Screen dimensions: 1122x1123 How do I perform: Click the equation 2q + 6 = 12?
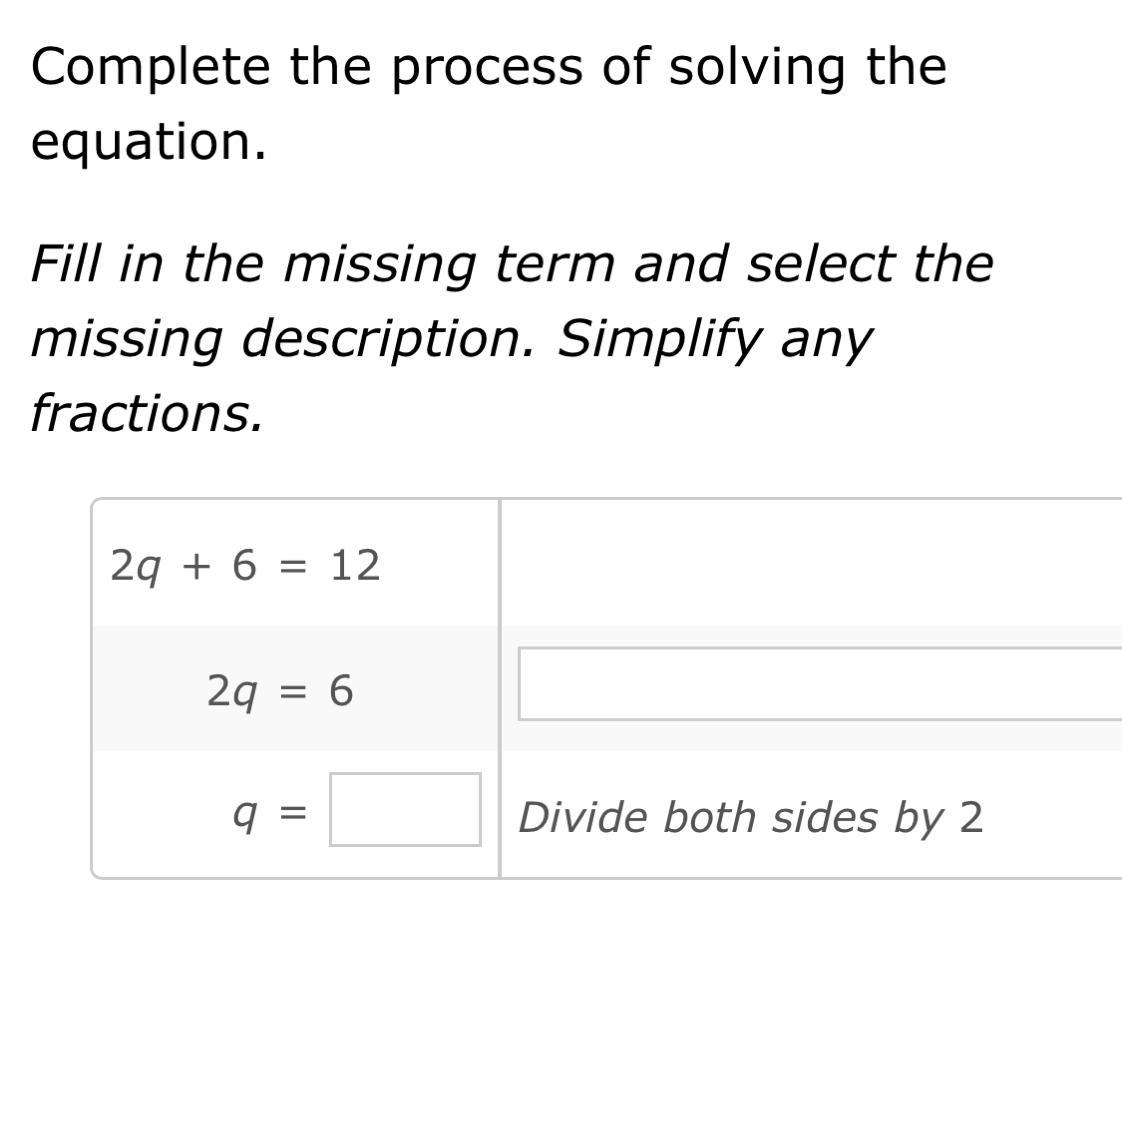(245, 566)
